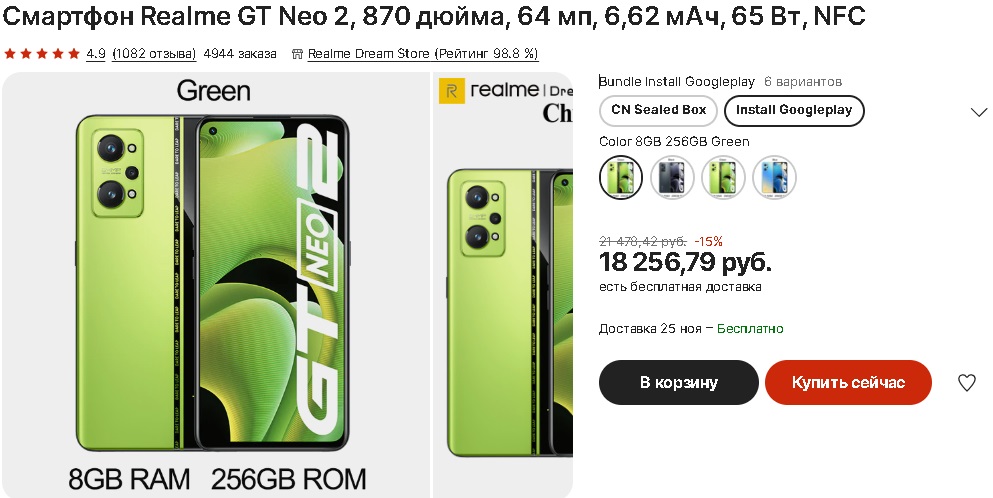This screenshot has width=993, height=498.
Task: Expand the bundle variants chevron
Action: (979, 112)
